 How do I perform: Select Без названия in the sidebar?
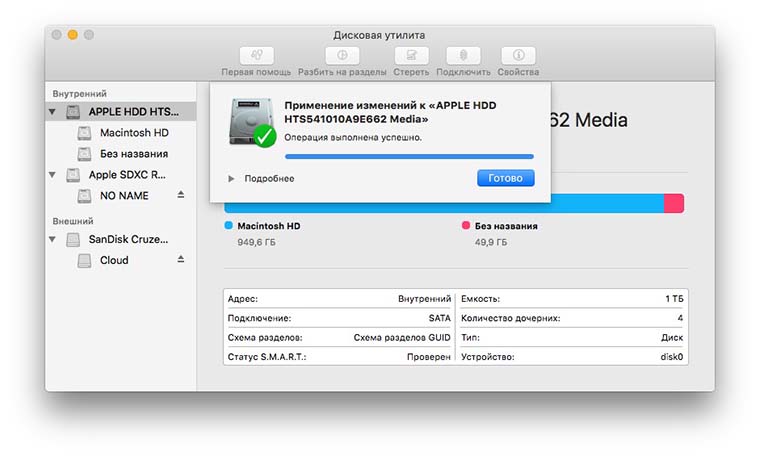click(134, 154)
